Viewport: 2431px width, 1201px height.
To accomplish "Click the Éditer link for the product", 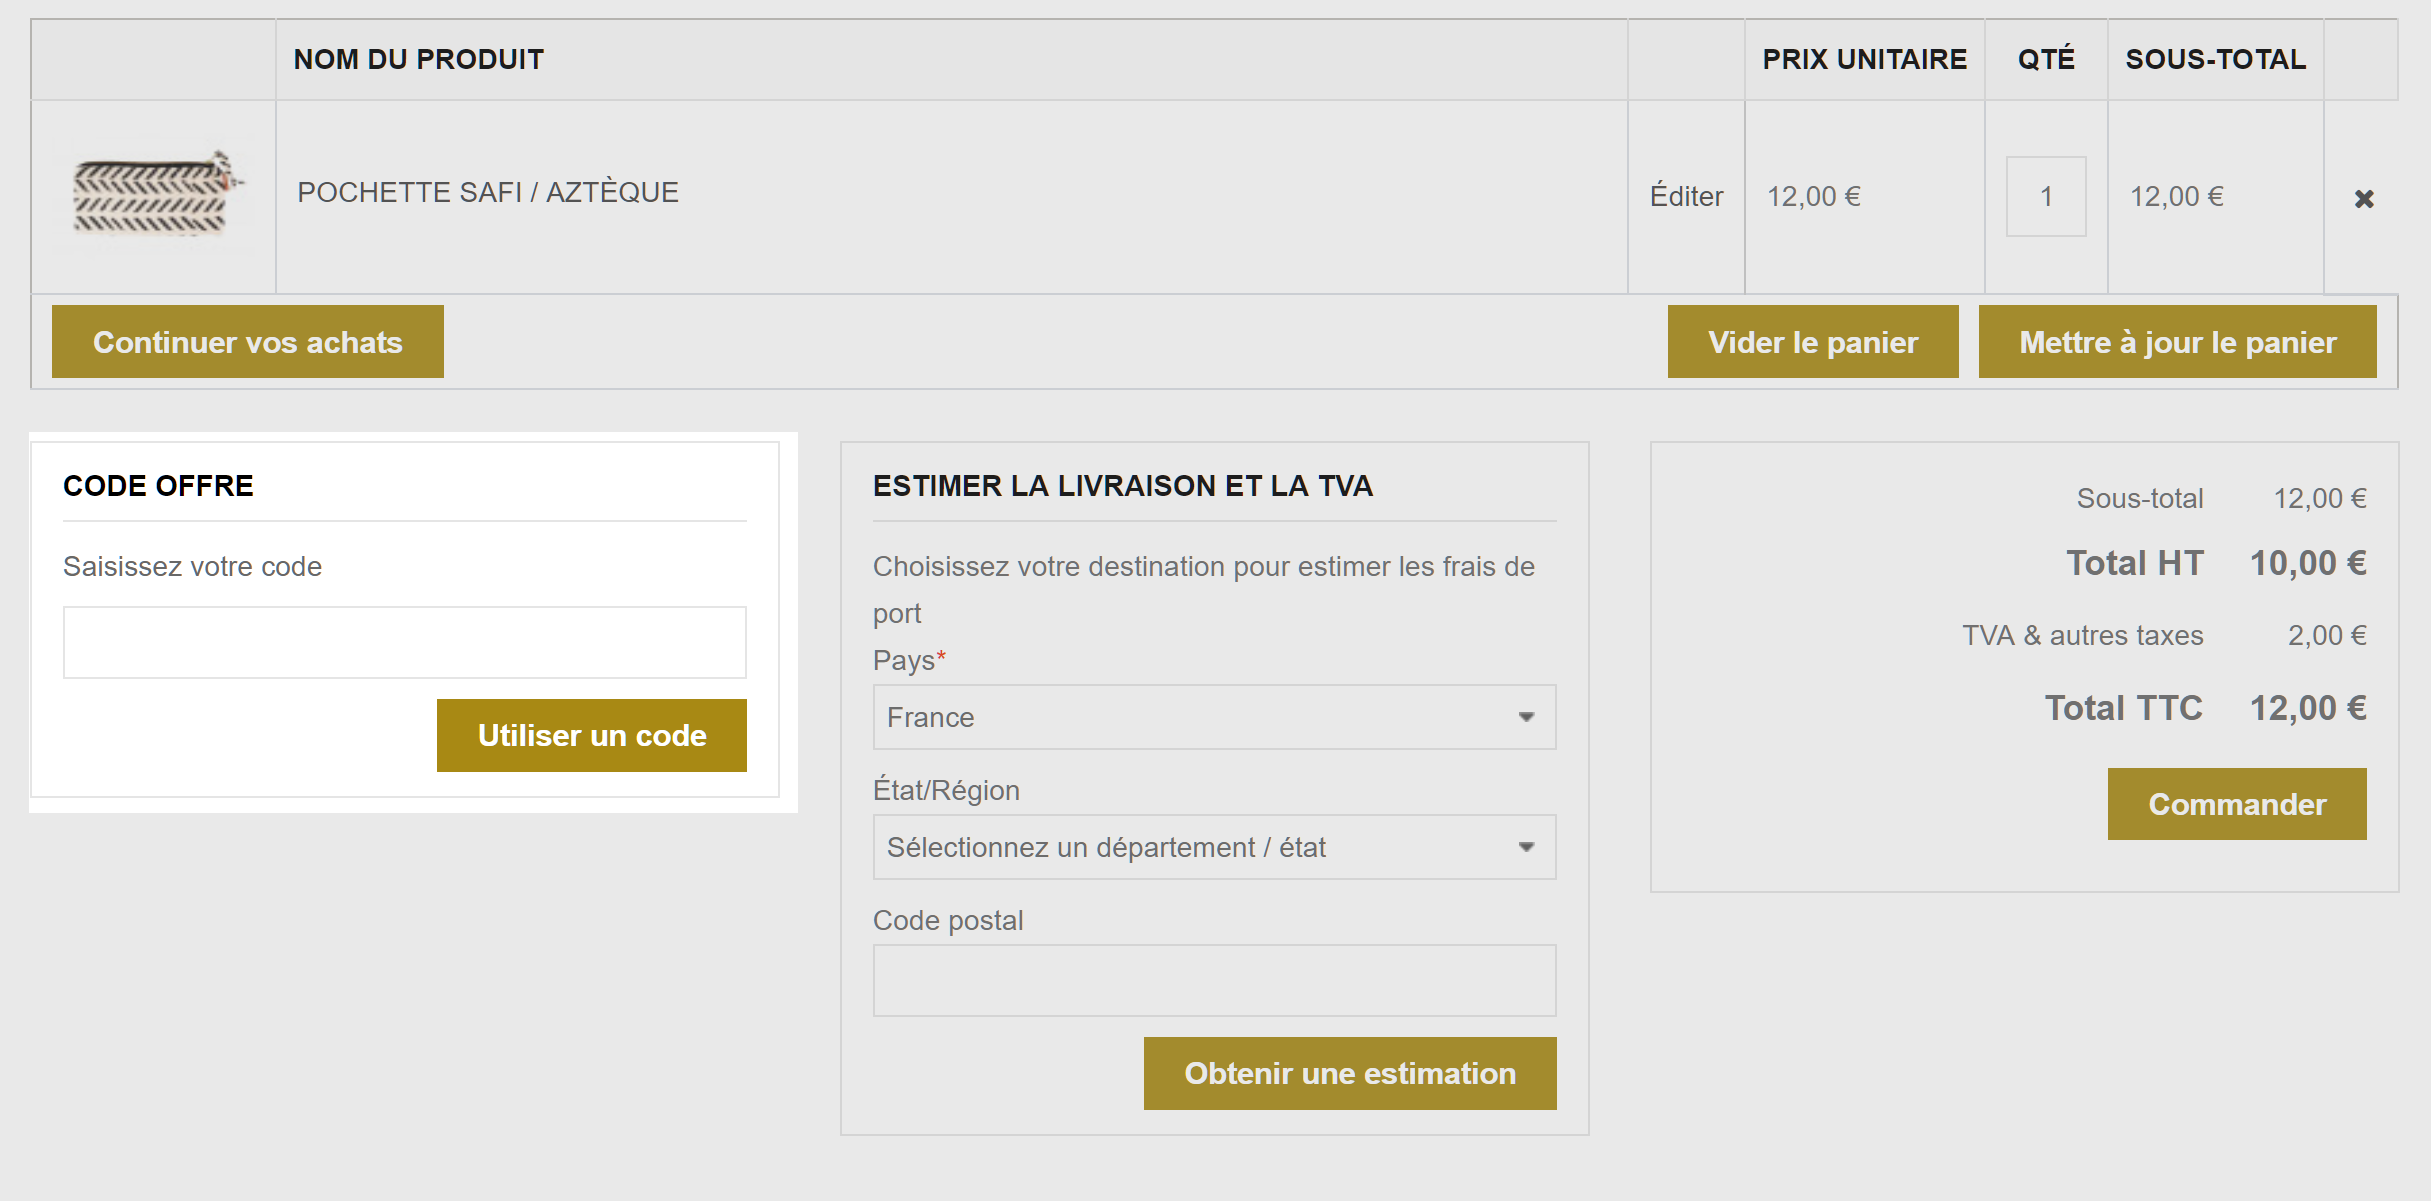I will click(1686, 196).
